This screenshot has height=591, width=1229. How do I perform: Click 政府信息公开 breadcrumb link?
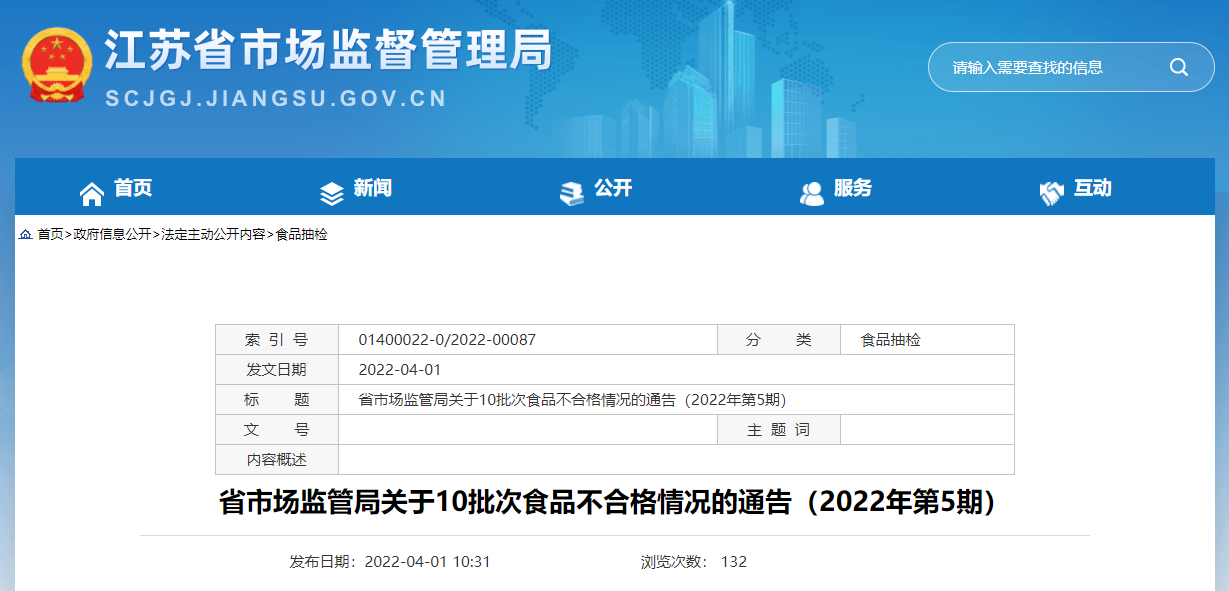pos(112,234)
